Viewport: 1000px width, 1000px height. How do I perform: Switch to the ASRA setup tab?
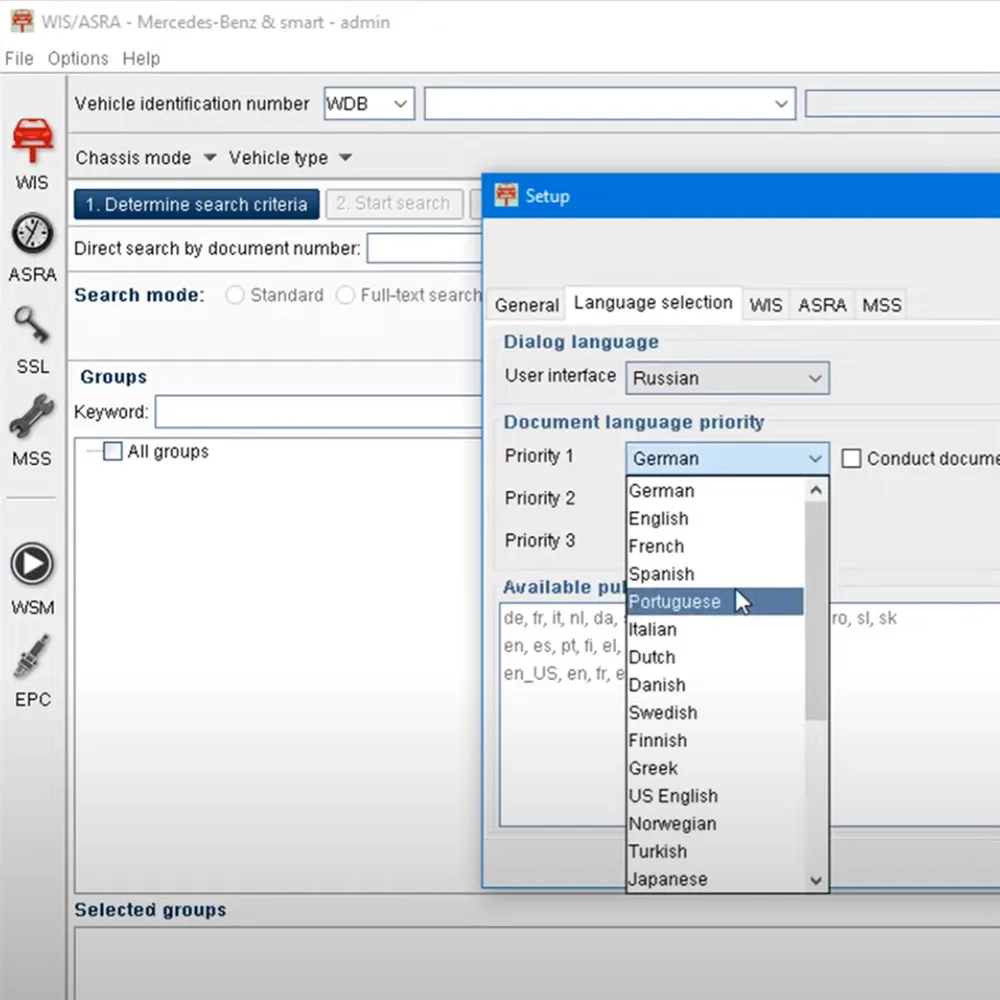coord(822,305)
